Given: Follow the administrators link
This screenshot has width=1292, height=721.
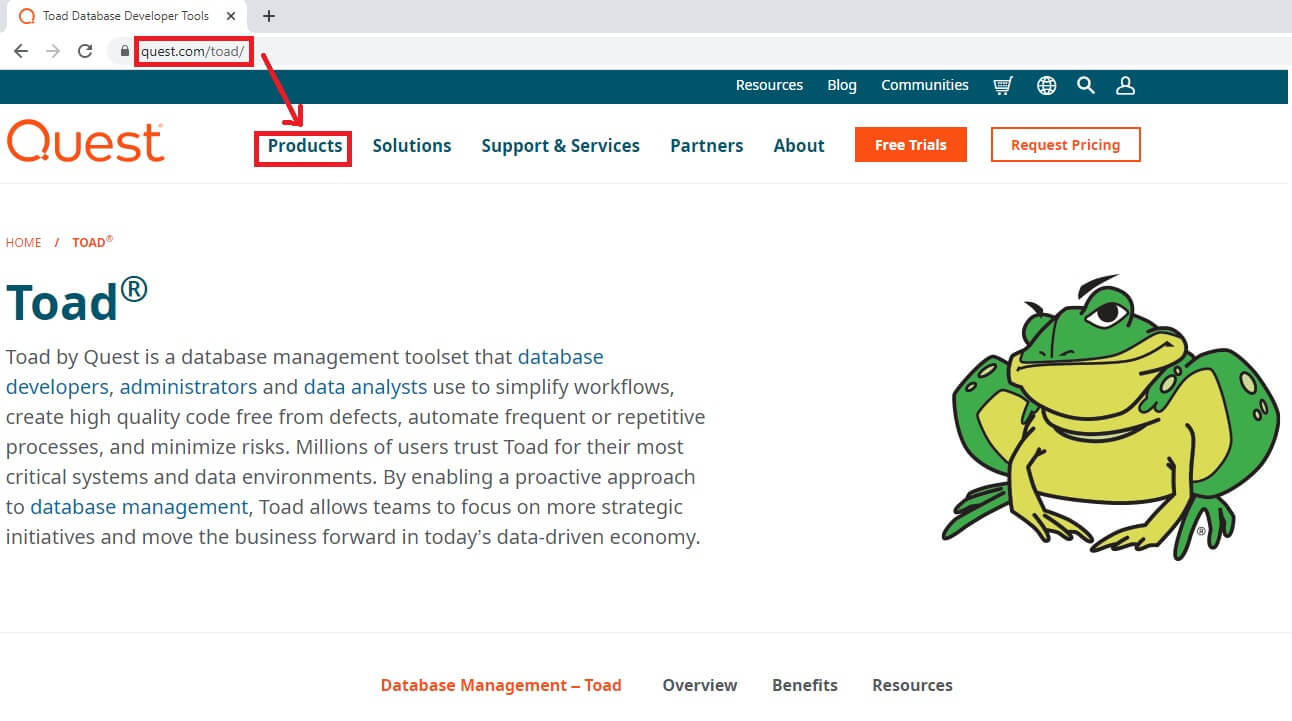Looking at the screenshot, I should click(x=188, y=387).
